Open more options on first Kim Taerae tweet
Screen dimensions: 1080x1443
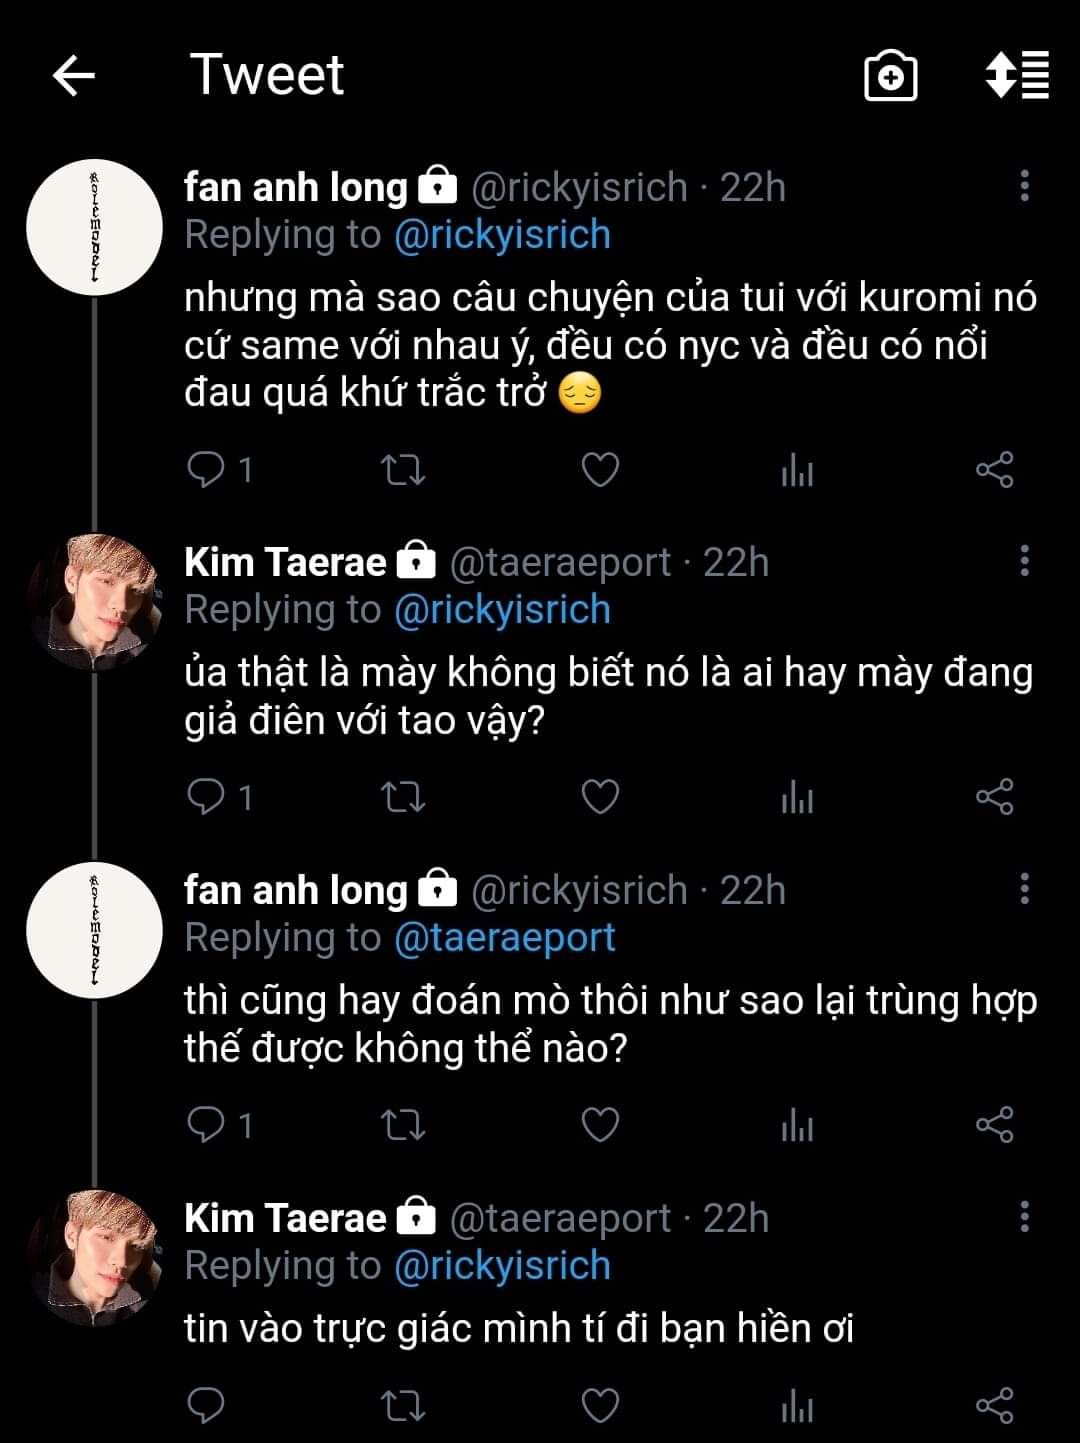point(1024,561)
